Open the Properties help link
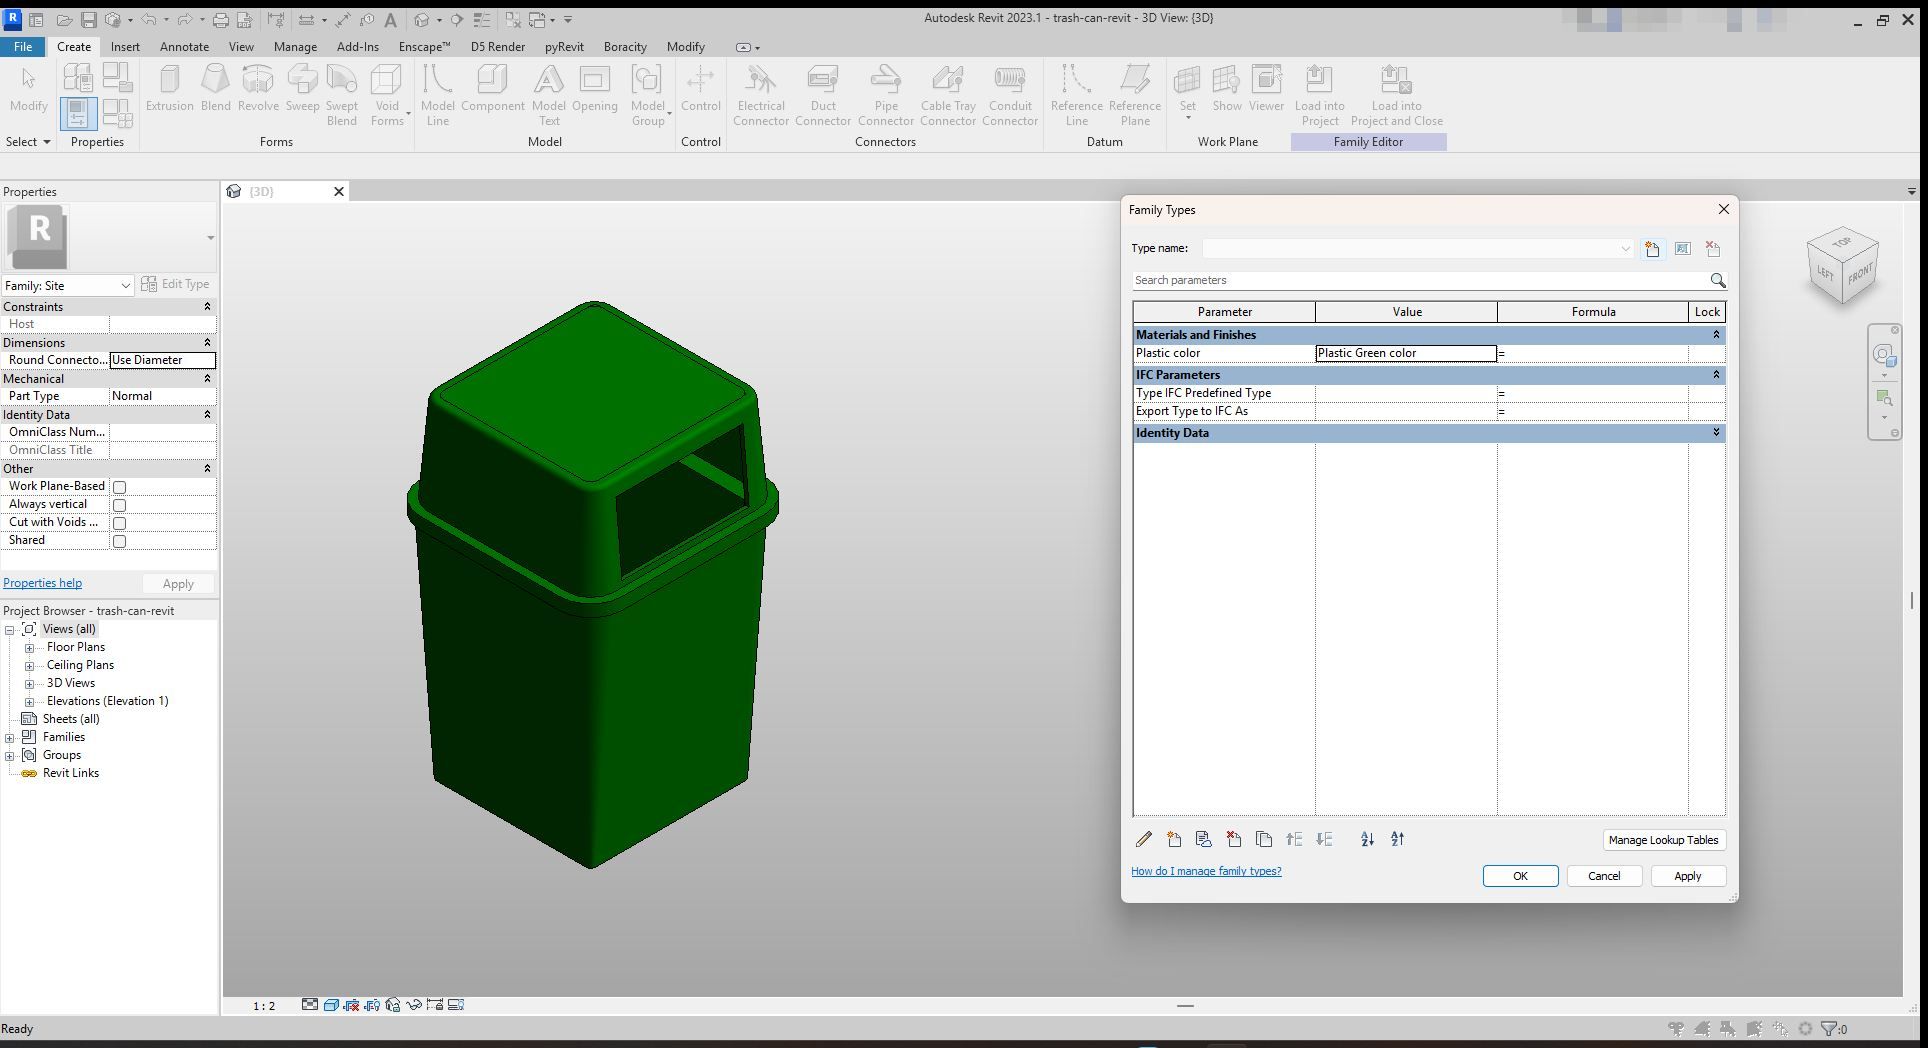Viewport: 1928px width, 1048px height. pyautogui.click(x=42, y=583)
